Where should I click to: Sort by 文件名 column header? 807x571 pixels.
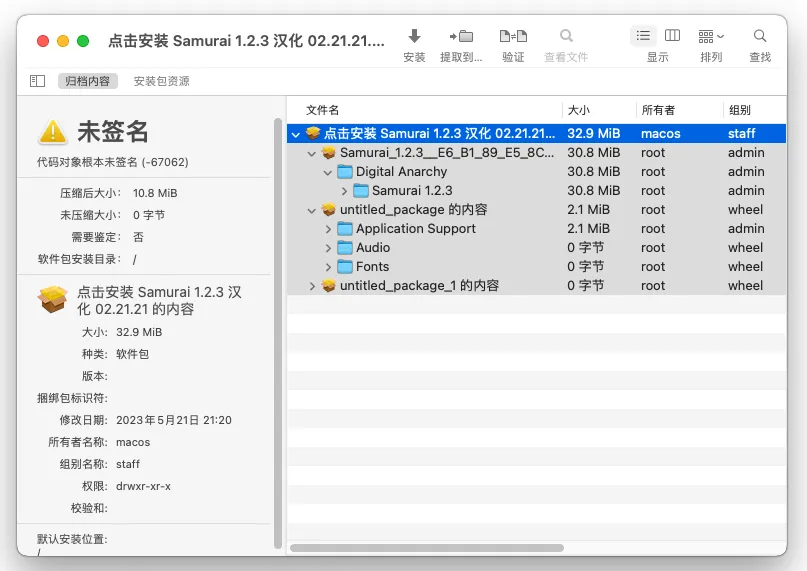click(323, 110)
